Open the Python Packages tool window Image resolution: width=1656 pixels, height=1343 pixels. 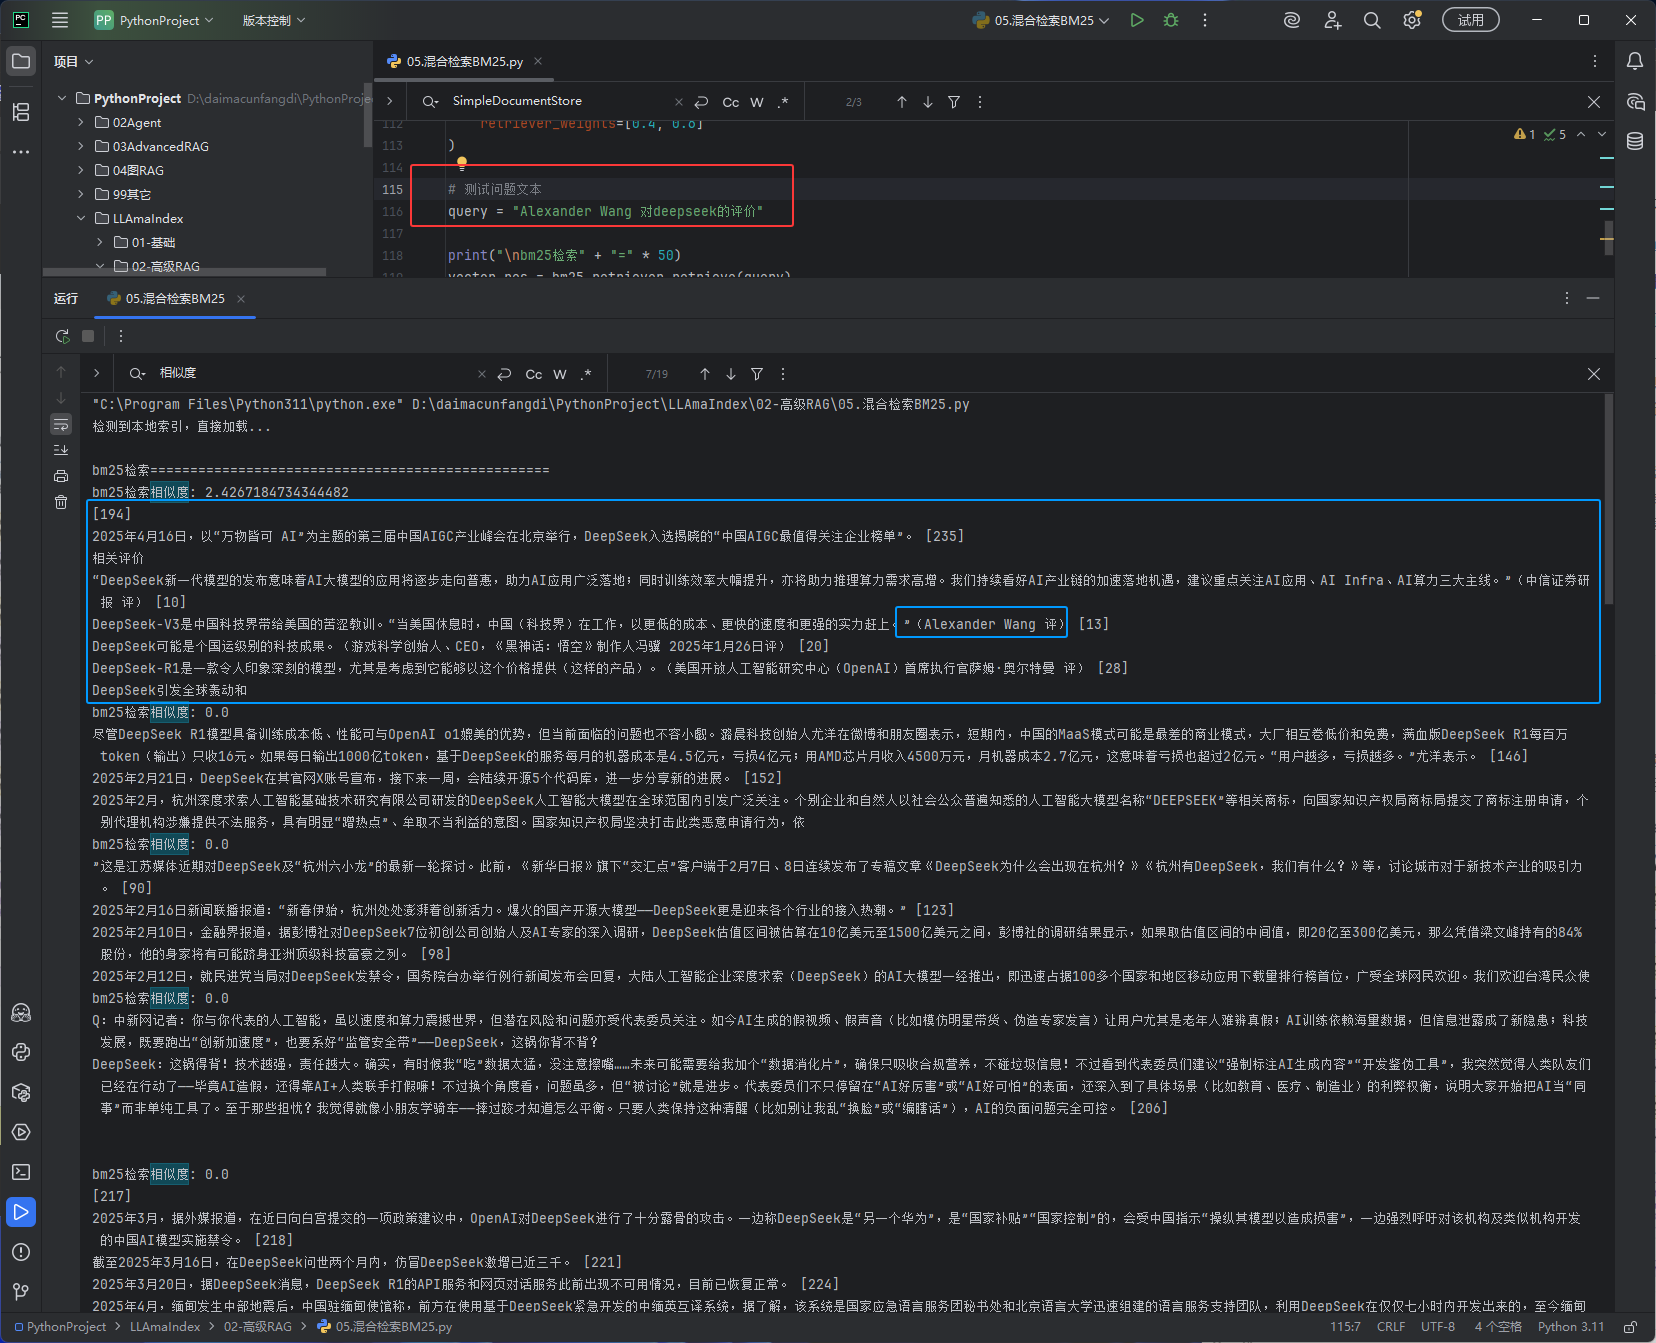(21, 1092)
